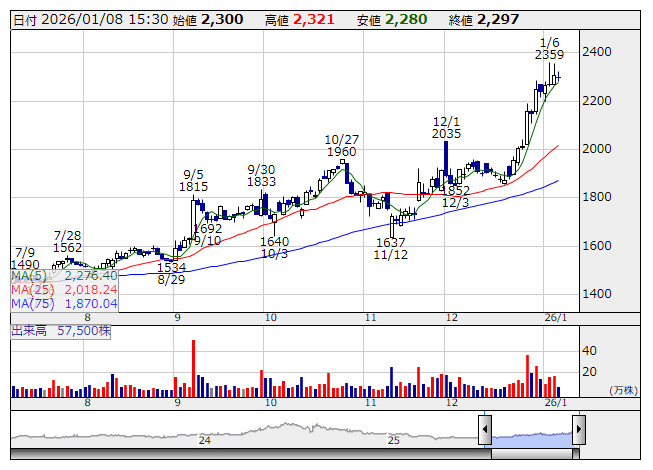
Task: Click the 1600 price axis label
Action: click(597, 246)
